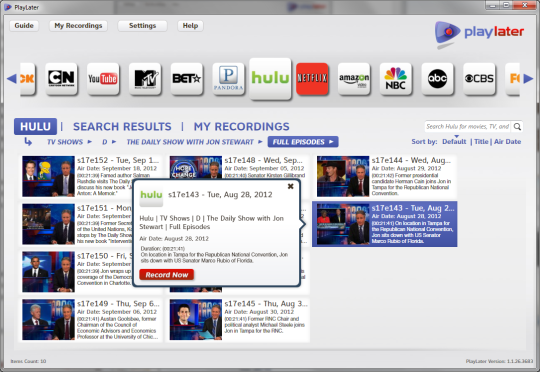540x372 pixels.
Task: Choose the MTV channel icon
Action: click(145, 79)
